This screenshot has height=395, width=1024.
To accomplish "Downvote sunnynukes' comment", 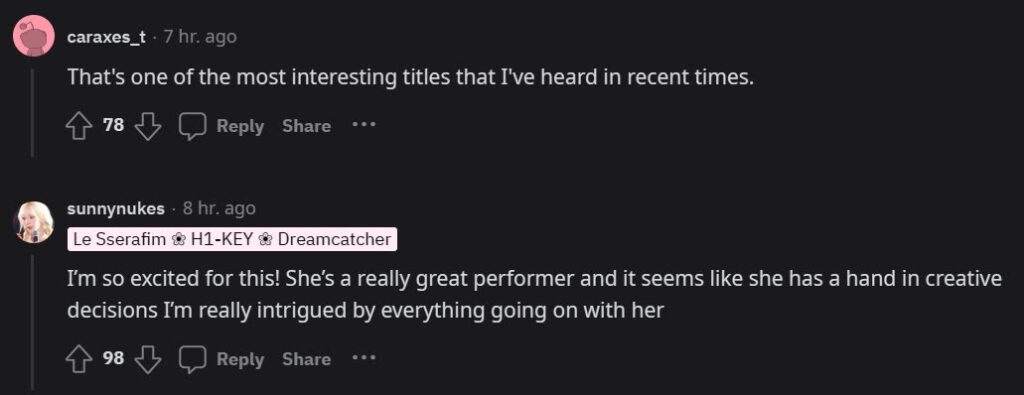I will point(148,359).
